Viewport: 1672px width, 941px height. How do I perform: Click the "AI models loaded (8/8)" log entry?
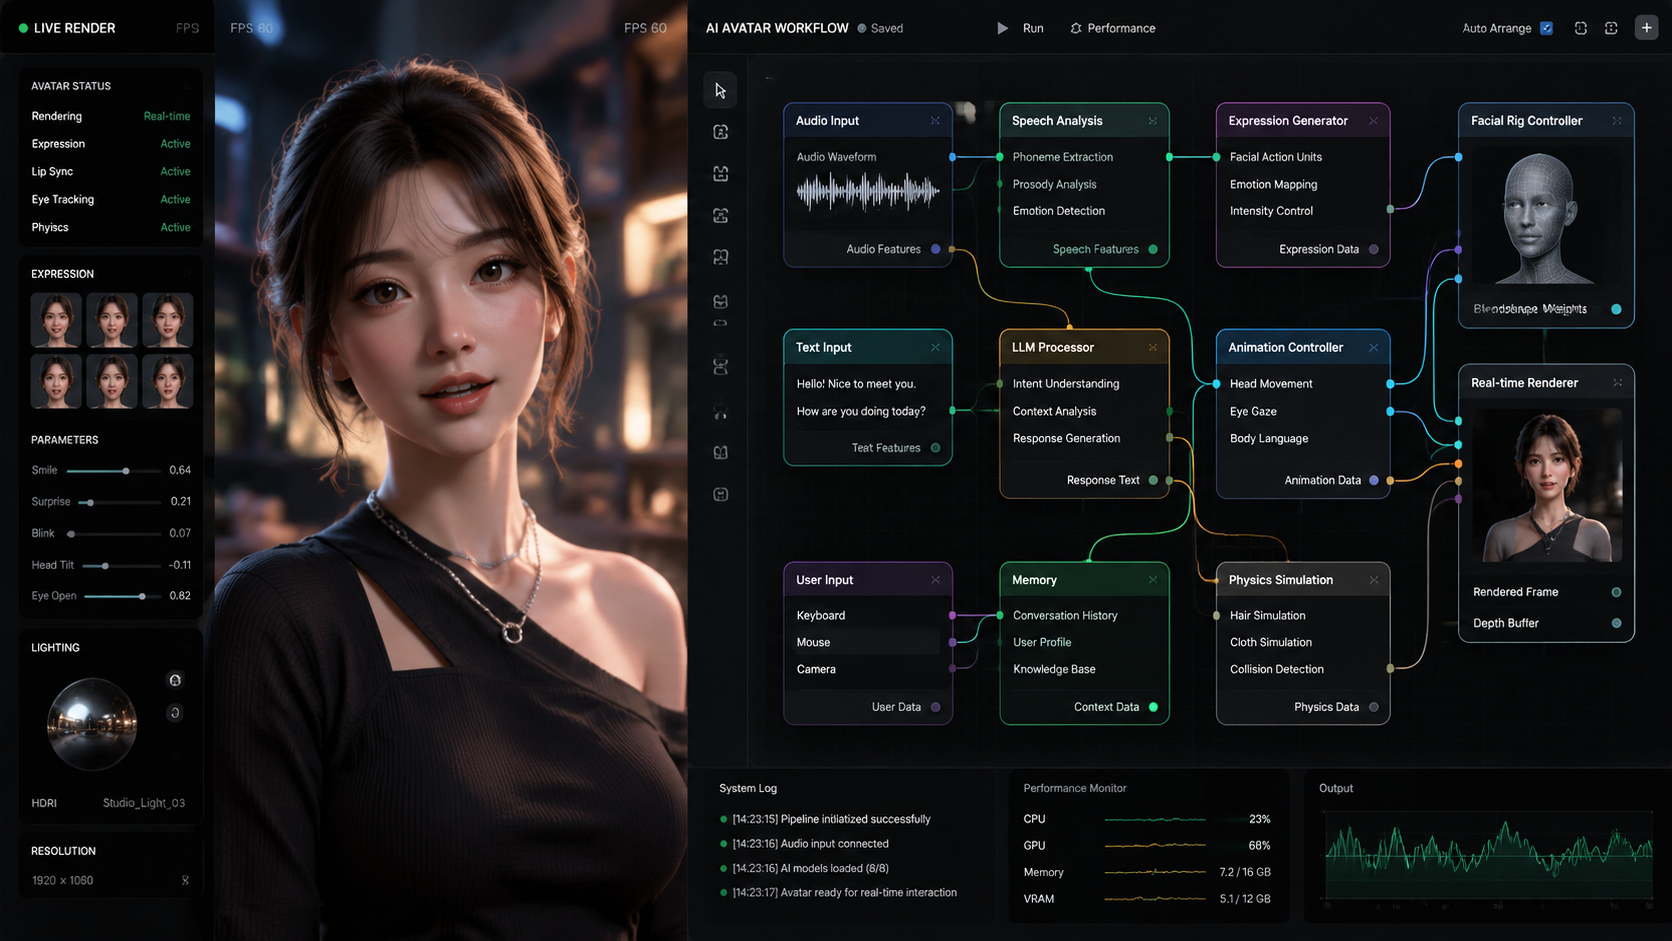point(810,868)
